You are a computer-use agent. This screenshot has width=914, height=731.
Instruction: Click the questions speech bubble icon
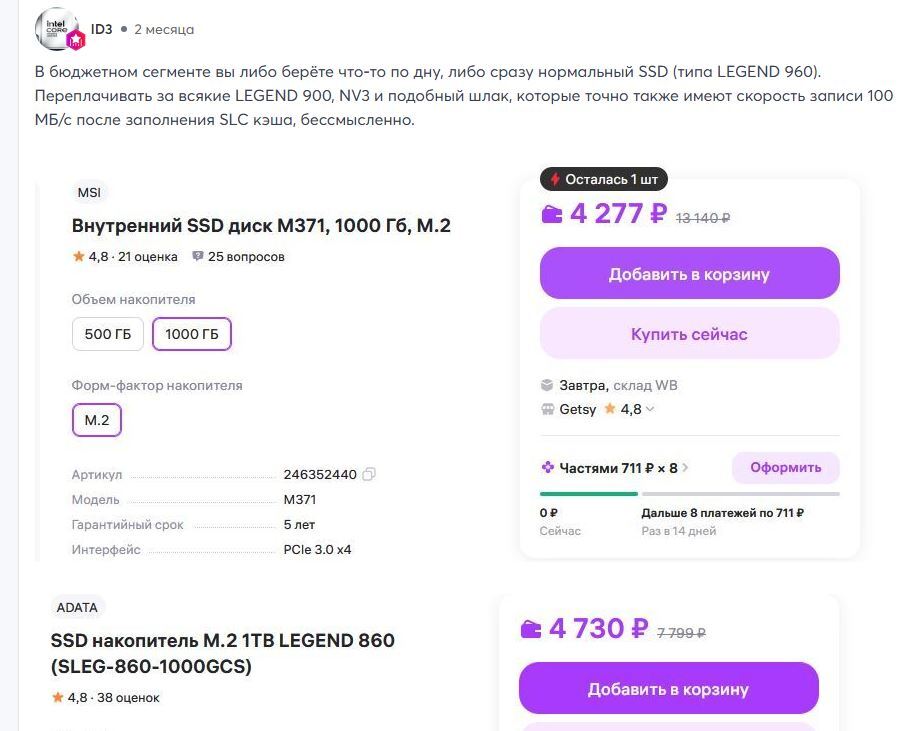click(197, 257)
